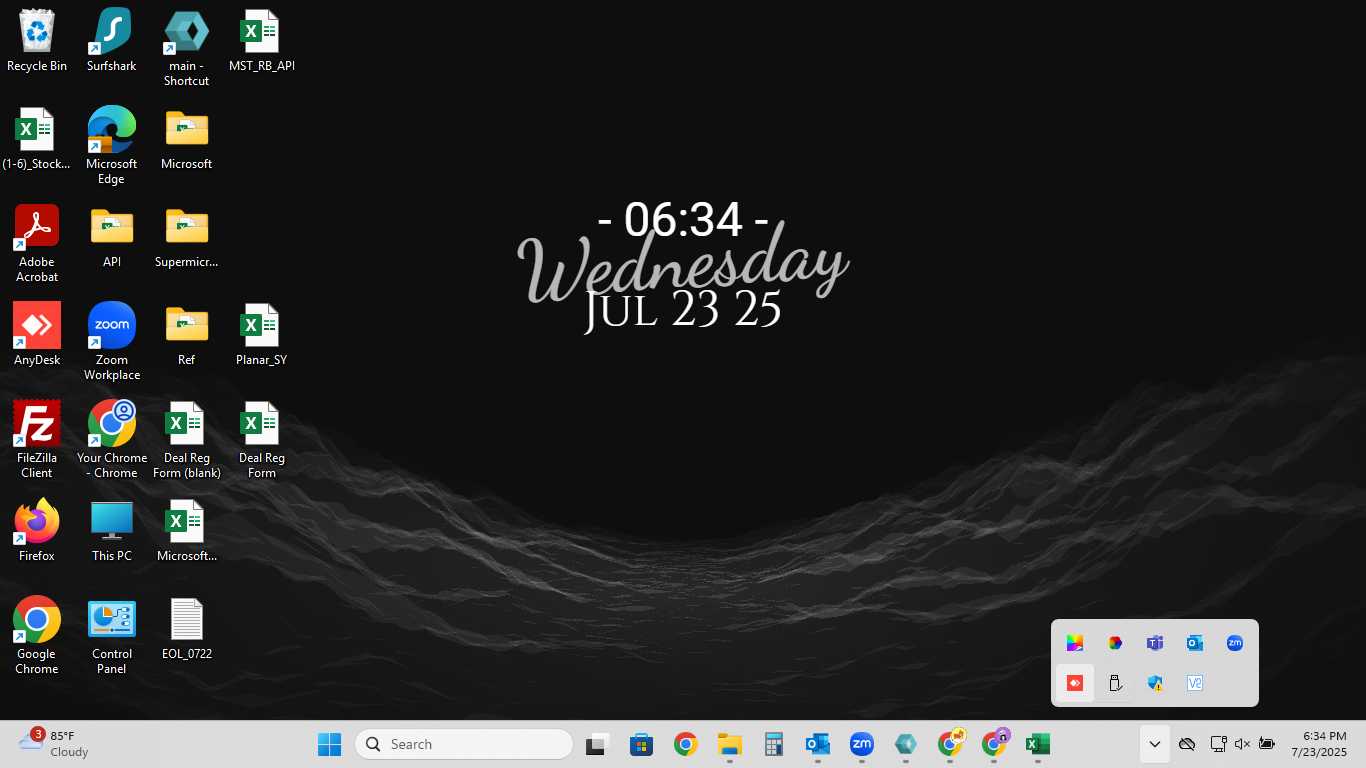Image resolution: width=1366 pixels, height=768 pixels.
Task: Select the This PC desktop icon
Action: coord(111,530)
